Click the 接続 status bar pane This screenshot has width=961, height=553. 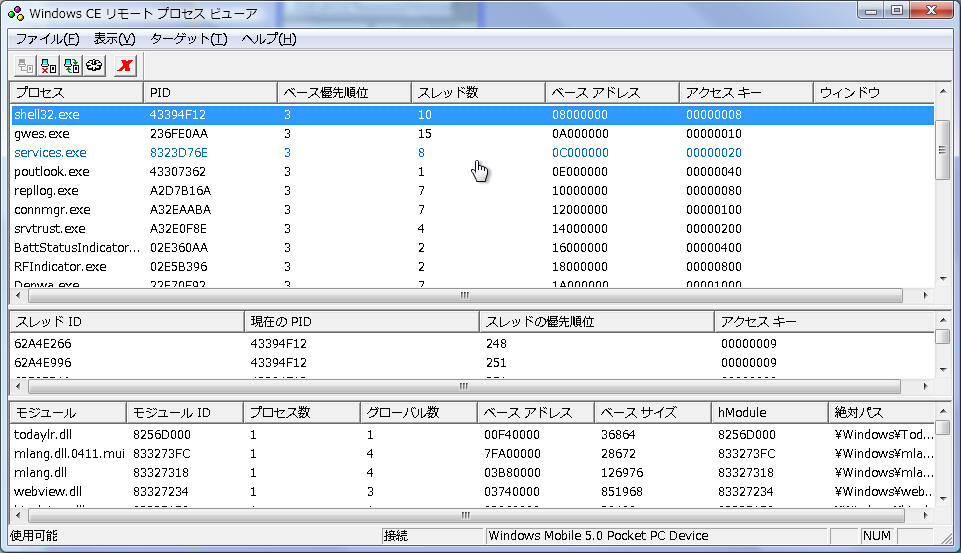pyautogui.click(x=433, y=536)
